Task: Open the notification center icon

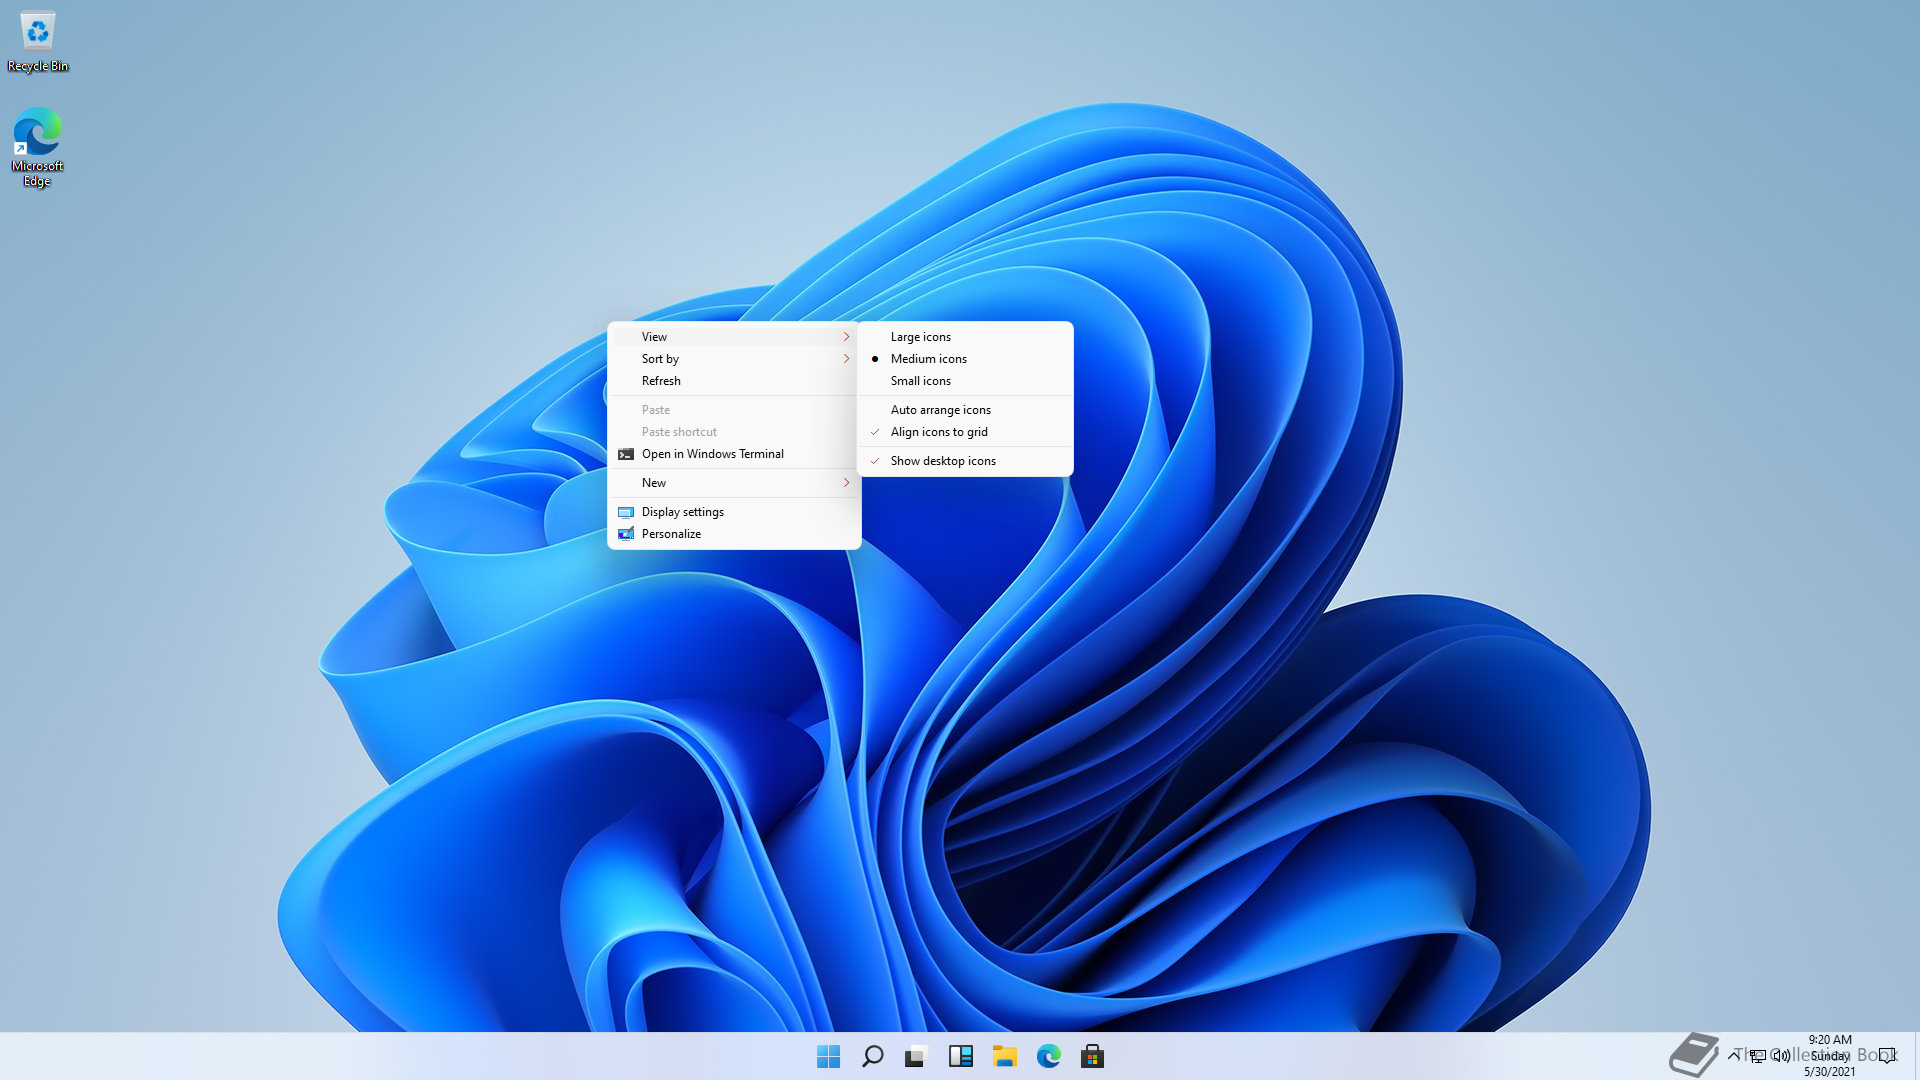Action: 1887,1056
